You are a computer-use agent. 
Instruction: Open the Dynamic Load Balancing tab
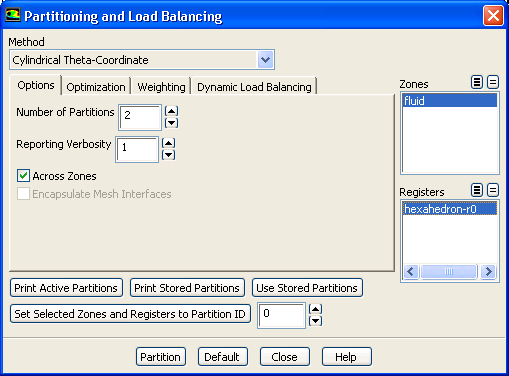(x=254, y=87)
